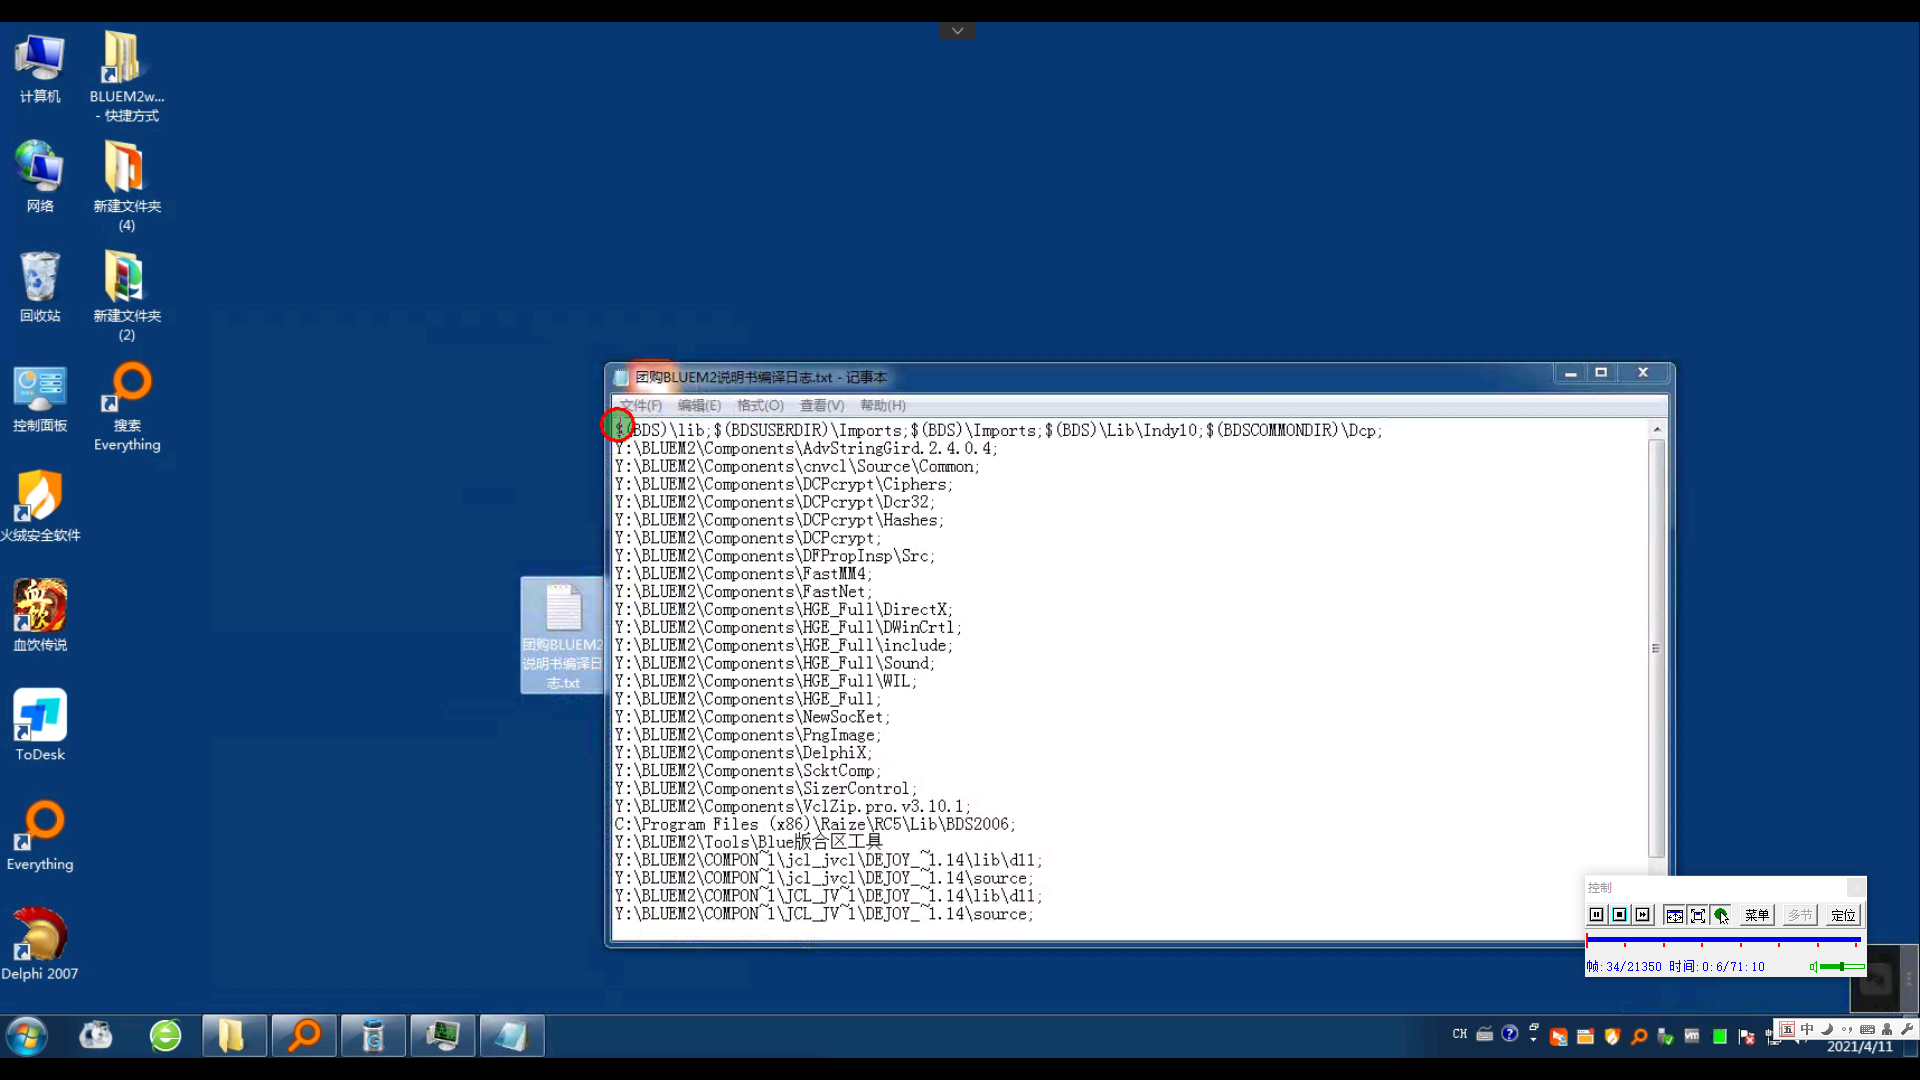The height and width of the screenshot is (1080, 1920).
Task: Toggle fit-window-width view in 控制 panel
Action: pyautogui.click(x=1674, y=915)
